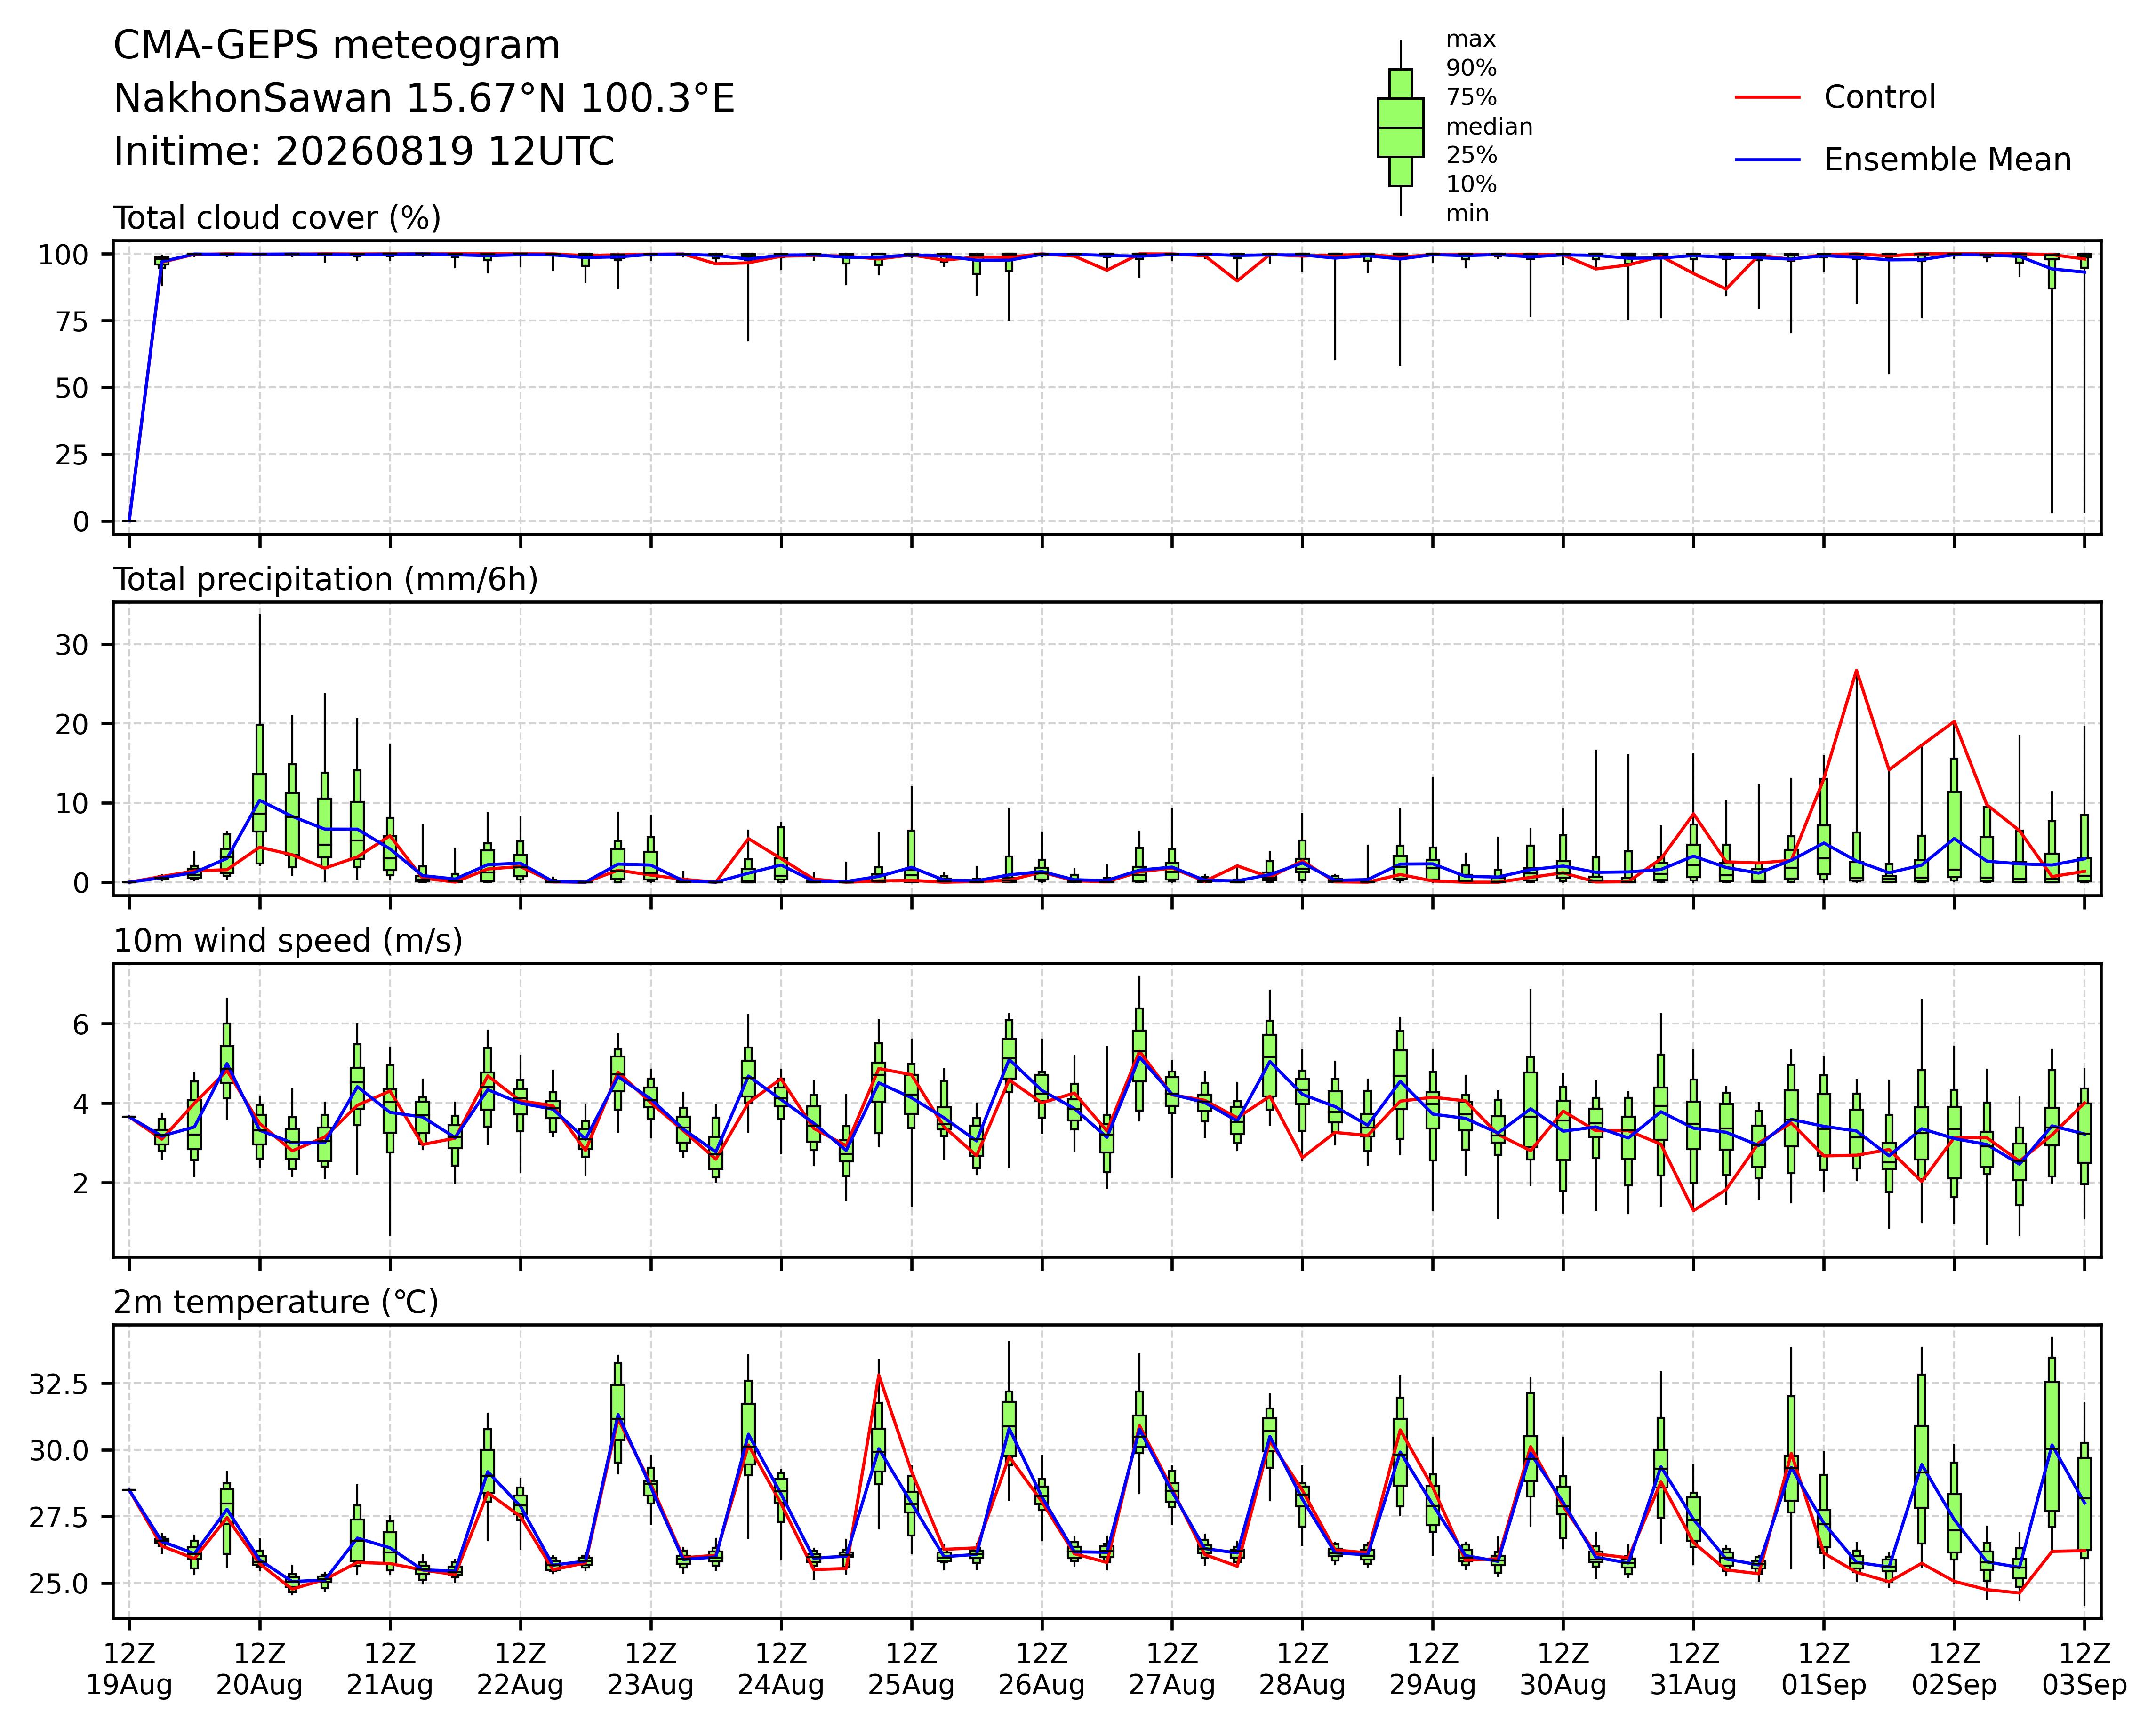Click the '12Z 27Aug' x-axis label
The image size is (2156, 1728).
[x=1172, y=1669]
